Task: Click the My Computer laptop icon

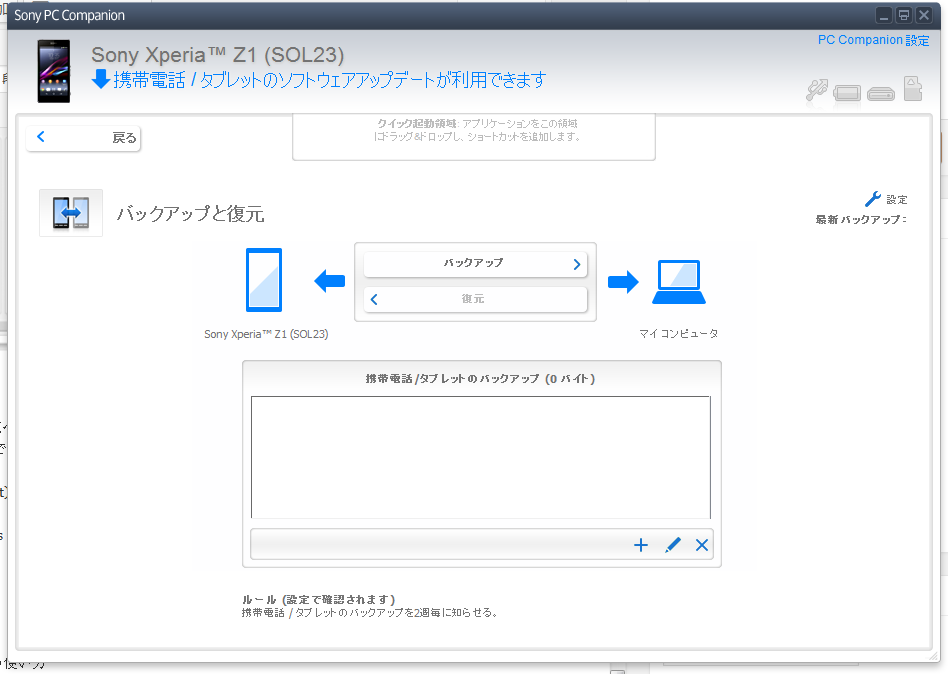Action: click(x=679, y=282)
